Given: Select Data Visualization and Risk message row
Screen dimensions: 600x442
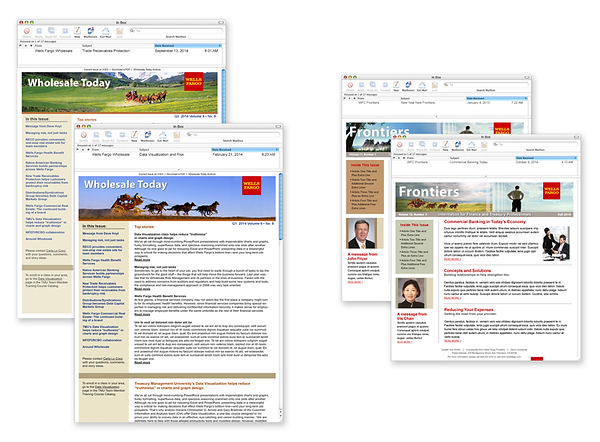Looking at the screenshot, I should click(177, 155).
